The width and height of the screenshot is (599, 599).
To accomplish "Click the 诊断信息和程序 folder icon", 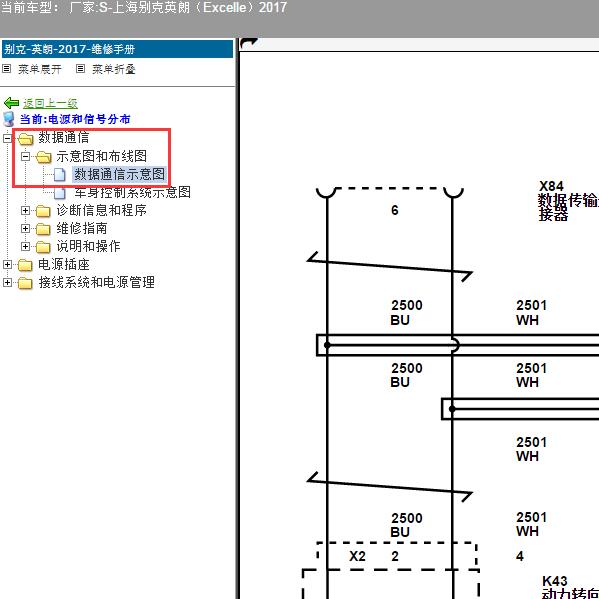I will (43, 211).
